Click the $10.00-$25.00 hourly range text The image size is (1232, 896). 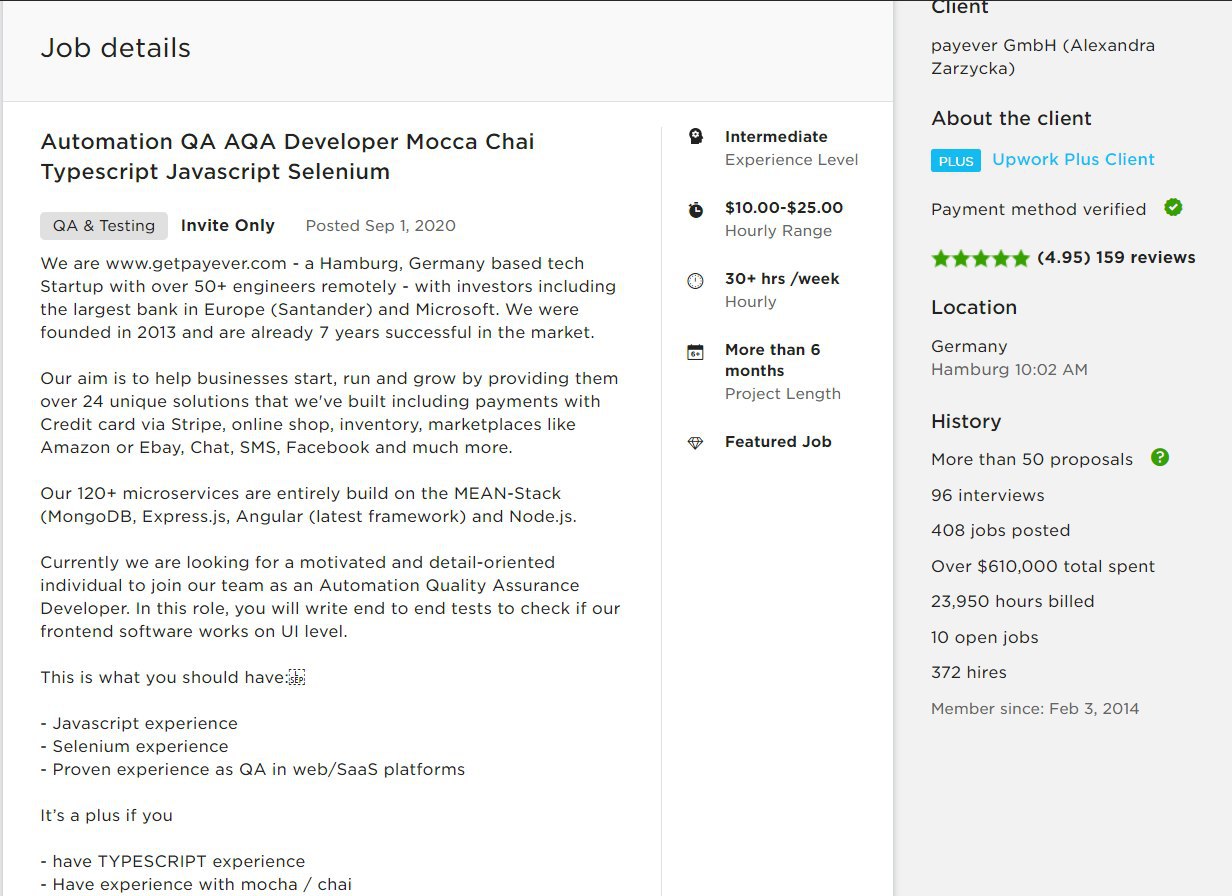(784, 208)
